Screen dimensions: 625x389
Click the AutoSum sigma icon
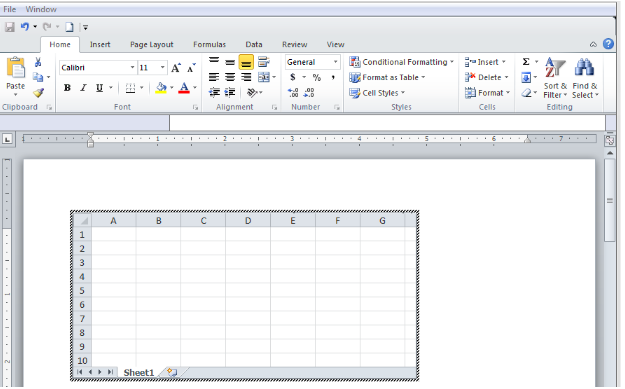(526, 62)
